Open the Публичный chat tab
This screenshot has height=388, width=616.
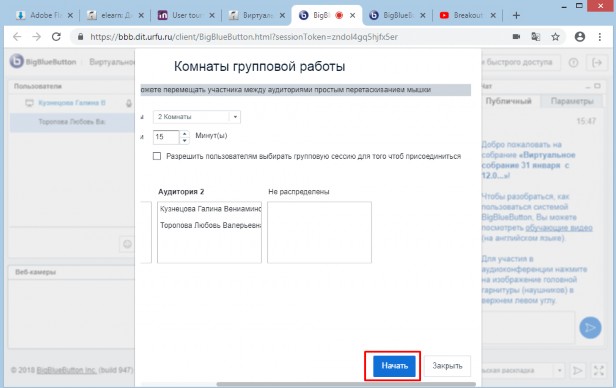[x=508, y=101]
